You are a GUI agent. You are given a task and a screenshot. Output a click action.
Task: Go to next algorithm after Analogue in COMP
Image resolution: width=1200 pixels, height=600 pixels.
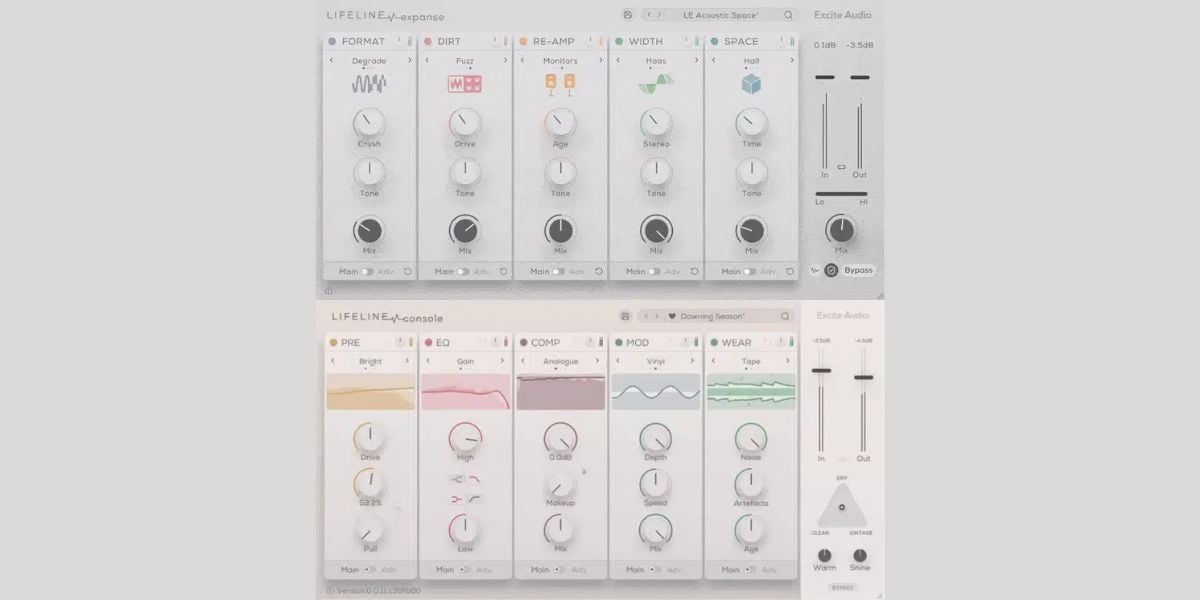(x=599, y=361)
